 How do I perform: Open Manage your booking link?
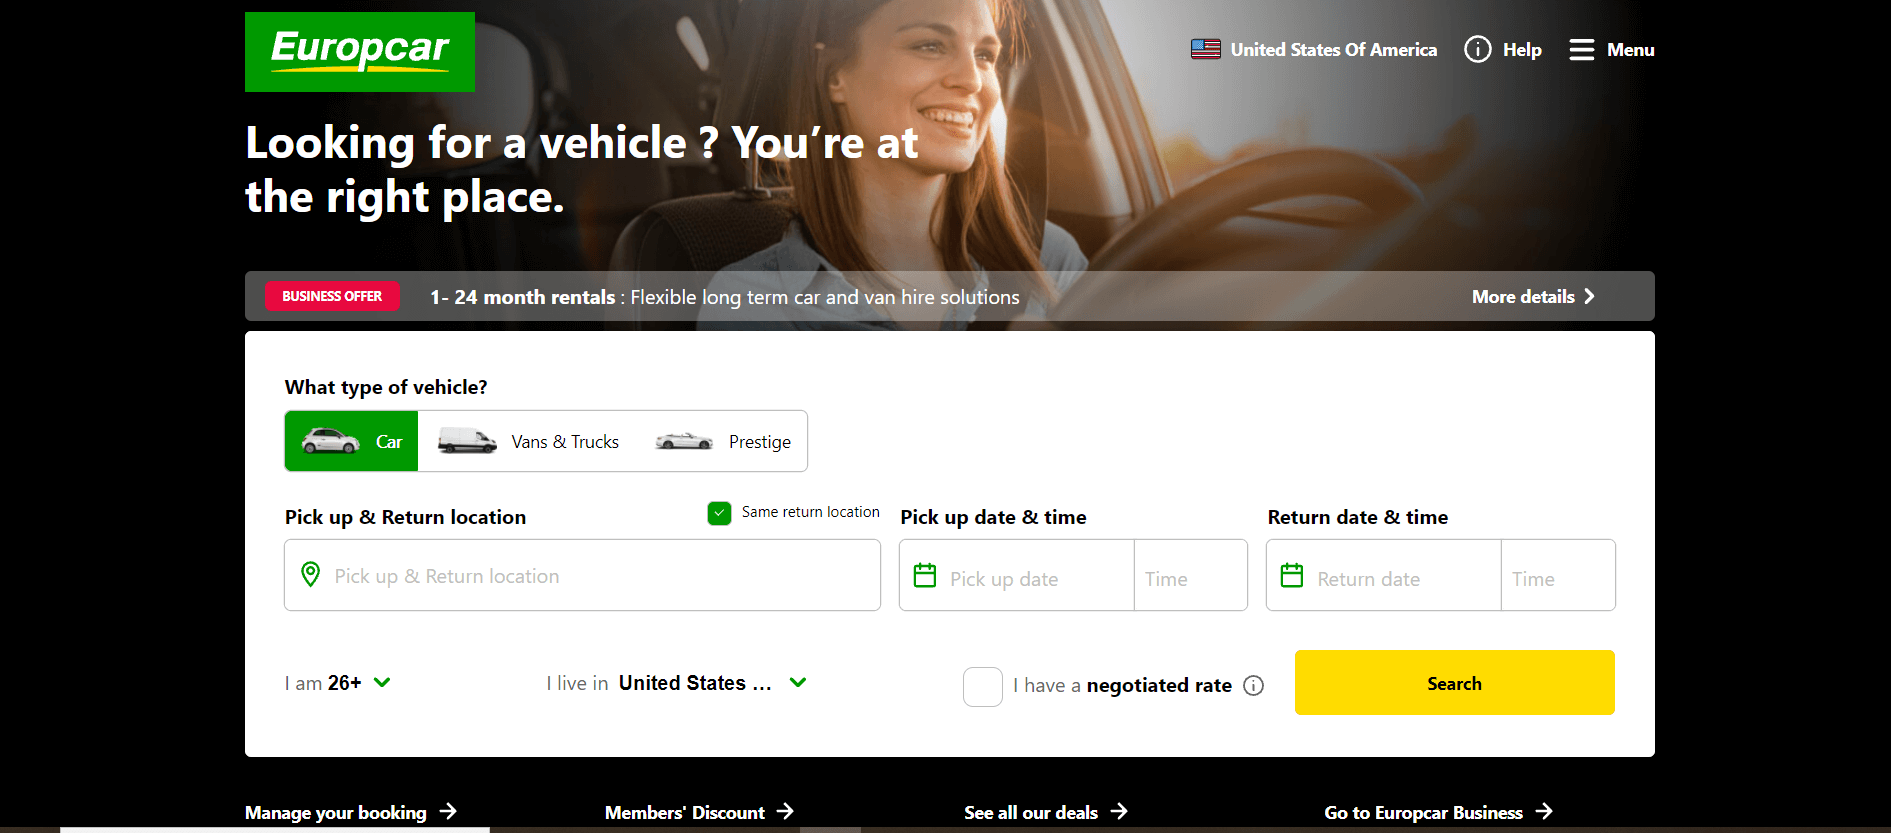[336, 812]
